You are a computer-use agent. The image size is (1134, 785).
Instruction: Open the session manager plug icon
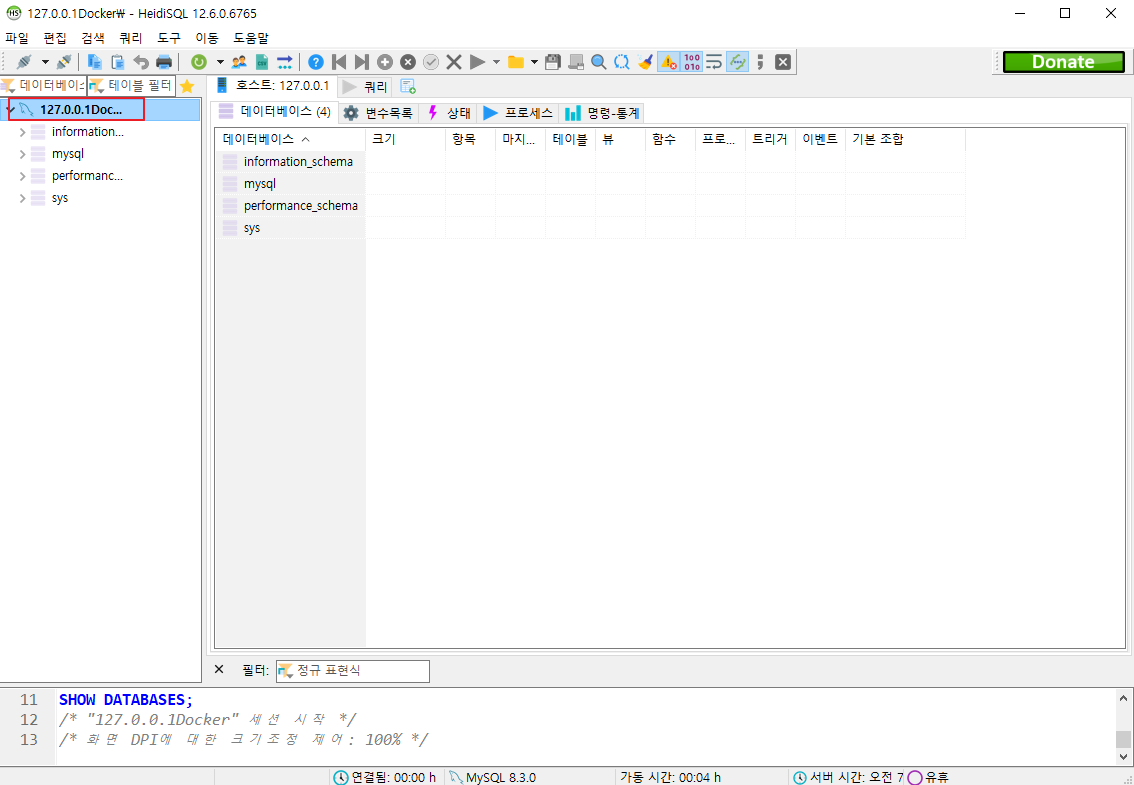(x=25, y=62)
